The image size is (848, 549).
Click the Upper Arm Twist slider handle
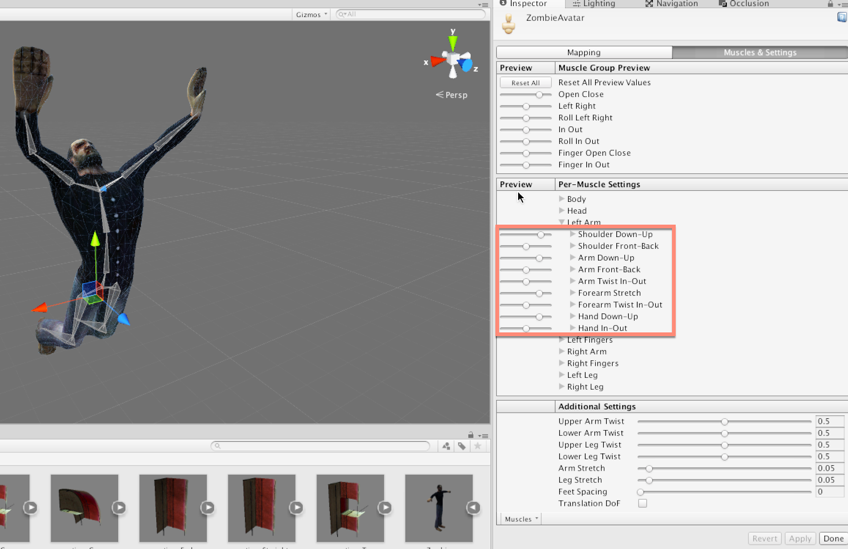724,421
